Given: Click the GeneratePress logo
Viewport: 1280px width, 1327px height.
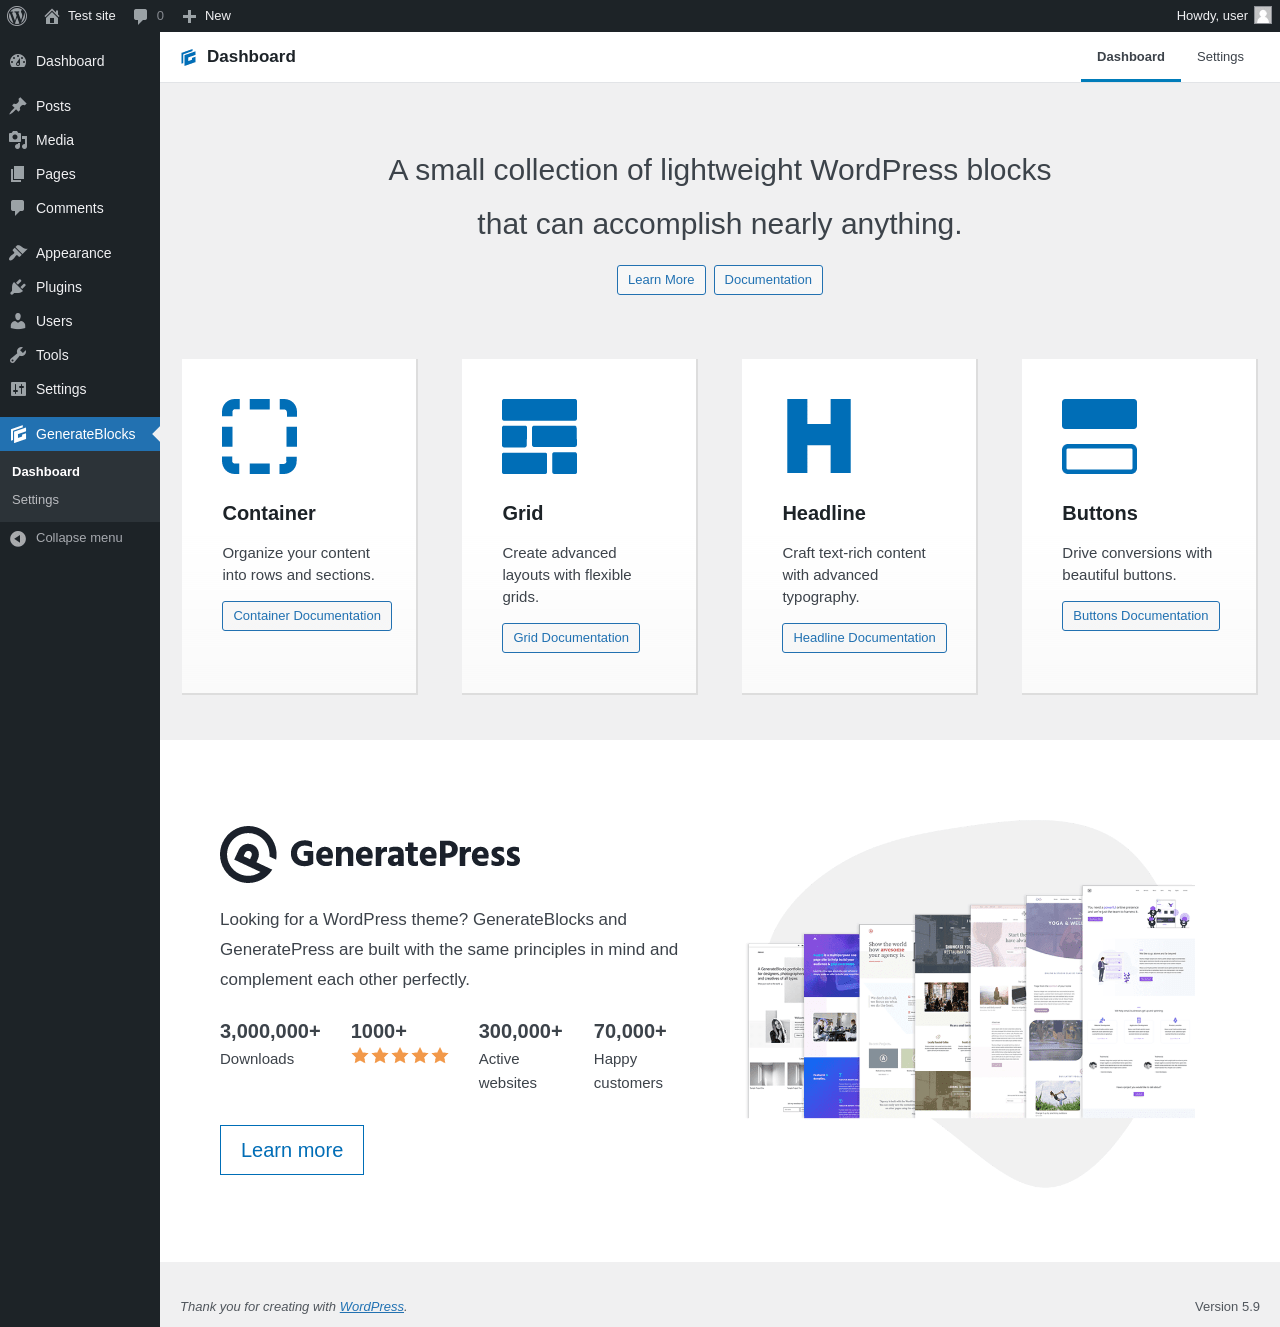Looking at the screenshot, I should point(370,854).
